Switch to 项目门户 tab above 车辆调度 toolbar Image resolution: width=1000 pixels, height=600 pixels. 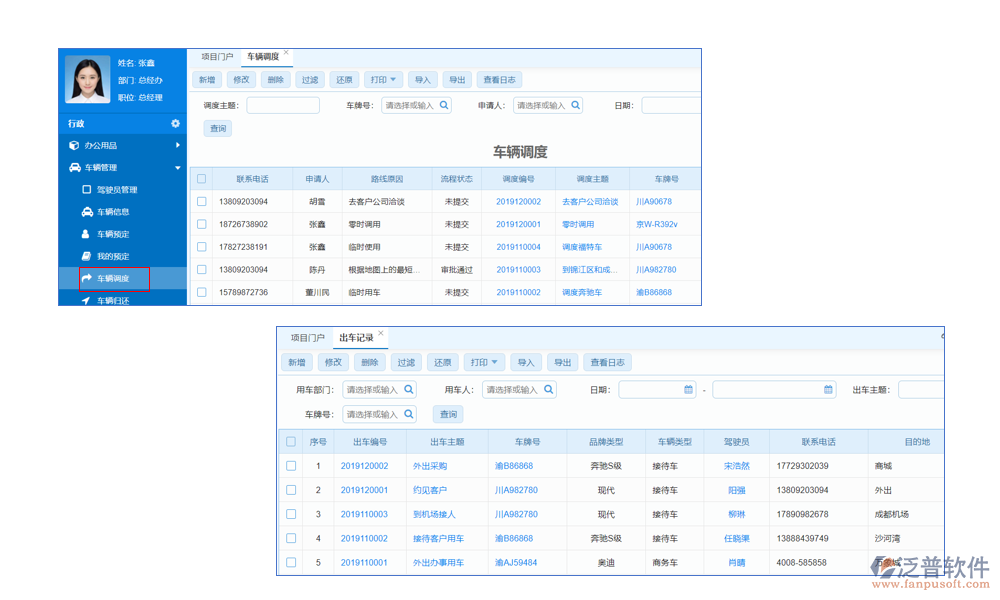pyautogui.click(x=217, y=57)
